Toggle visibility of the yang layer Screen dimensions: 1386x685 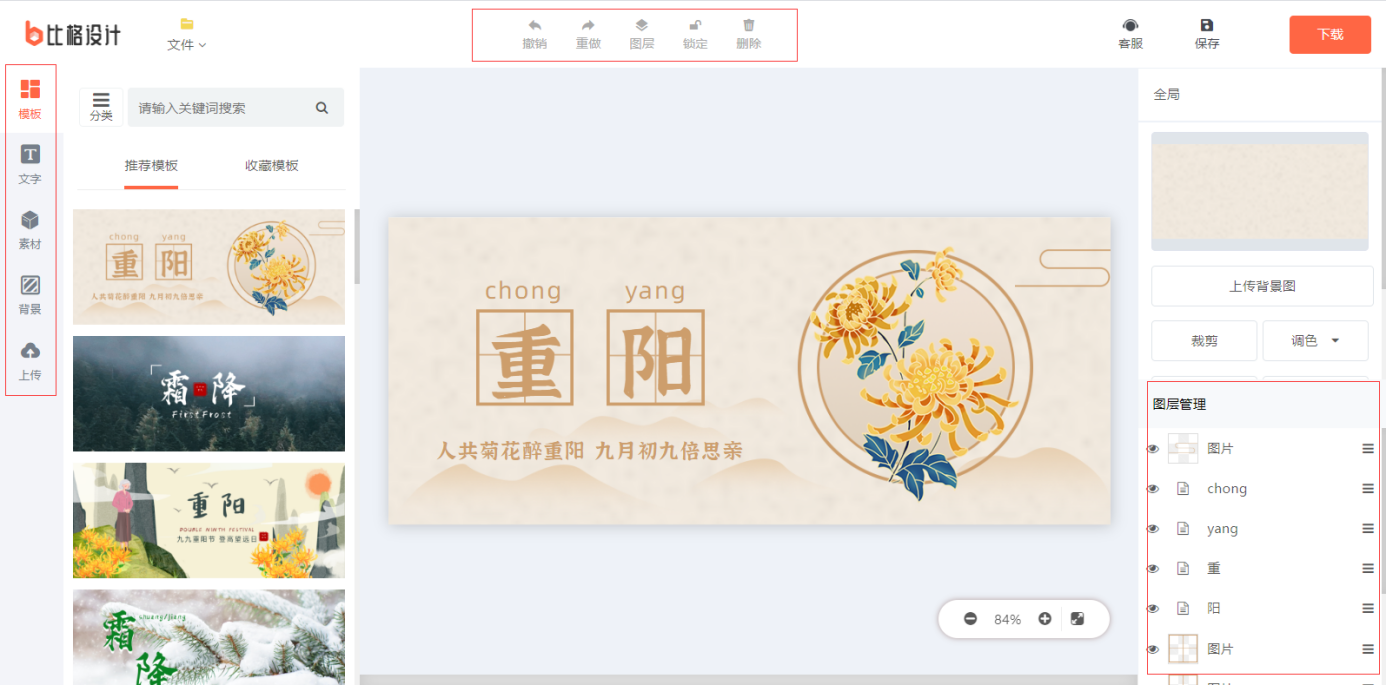coord(1153,529)
